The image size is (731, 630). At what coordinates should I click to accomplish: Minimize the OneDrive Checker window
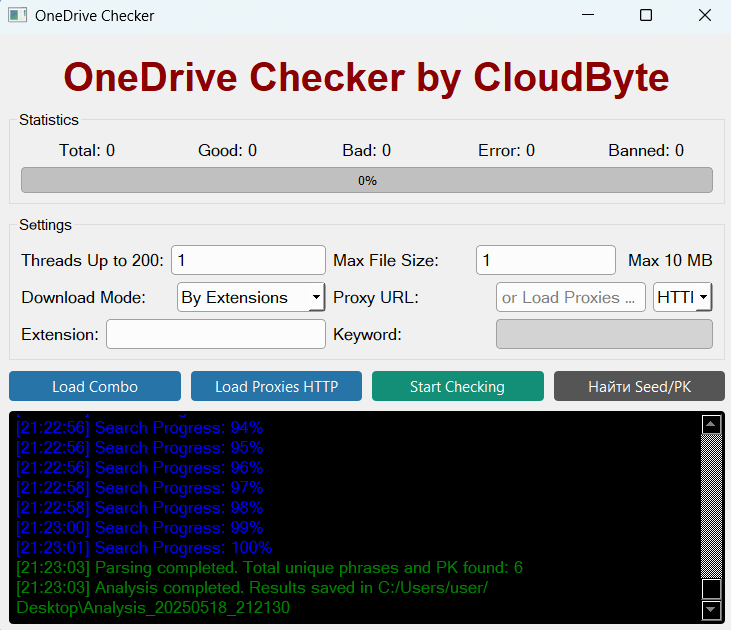pyautogui.click(x=588, y=15)
